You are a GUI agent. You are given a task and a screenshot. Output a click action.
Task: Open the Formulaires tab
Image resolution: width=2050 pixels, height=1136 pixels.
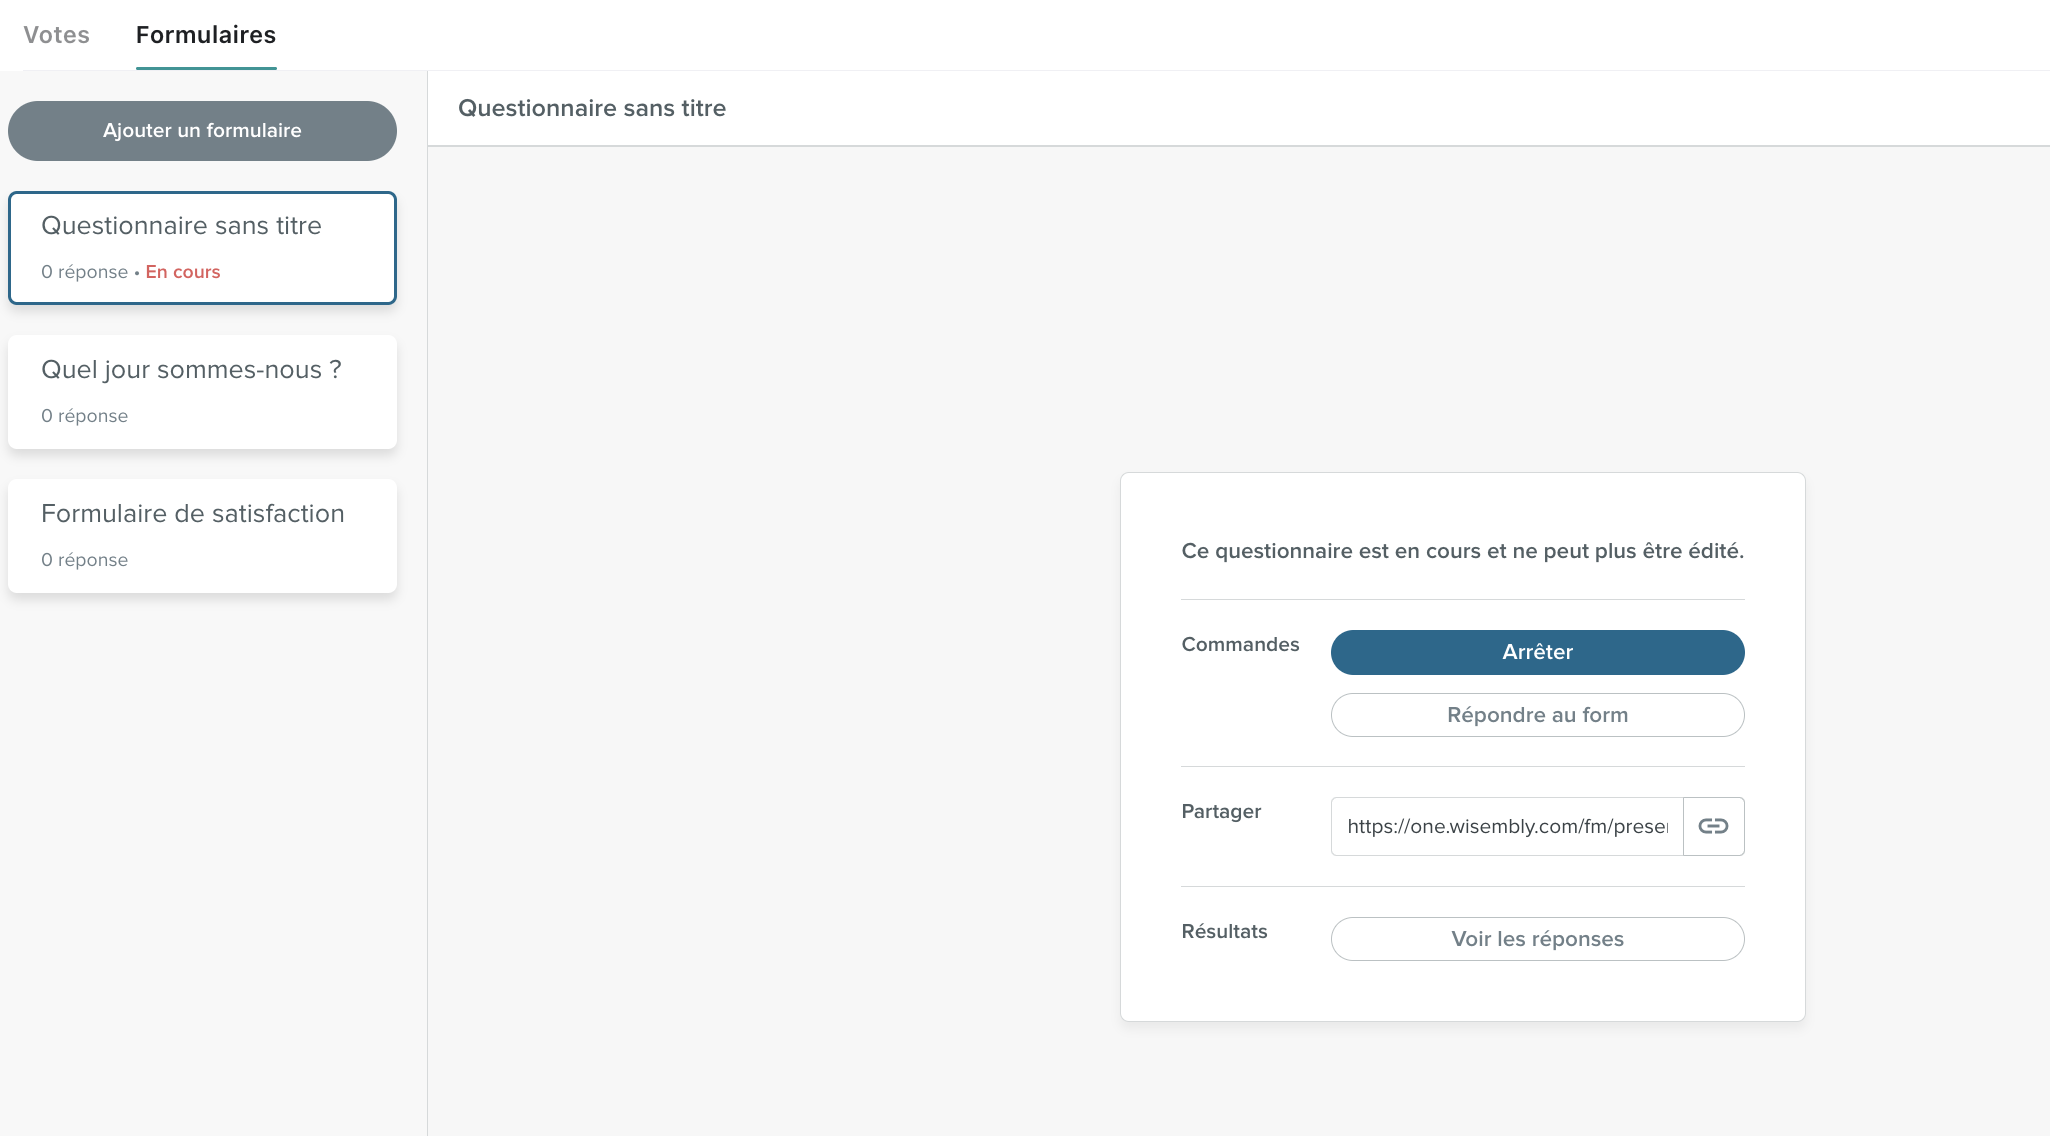pos(206,35)
